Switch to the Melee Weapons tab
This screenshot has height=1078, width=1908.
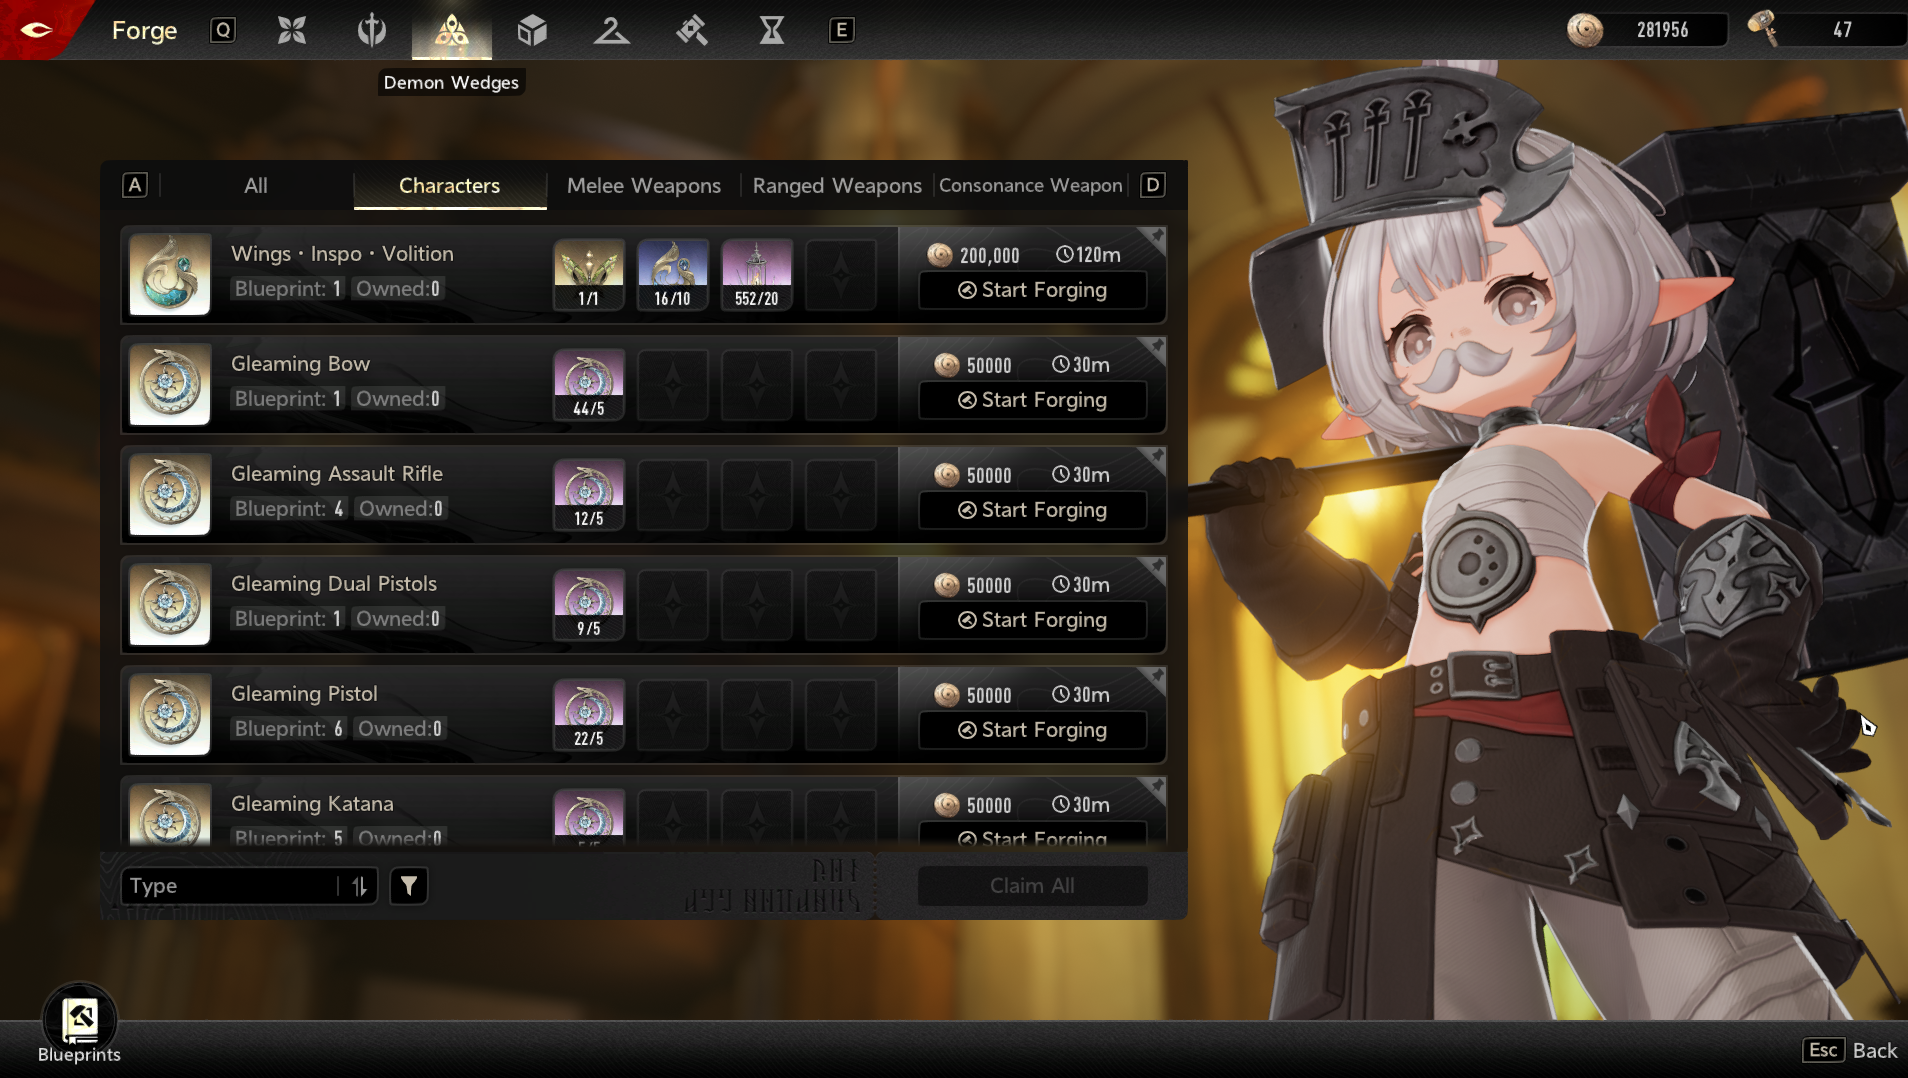pyautogui.click(x=644, y=185)
